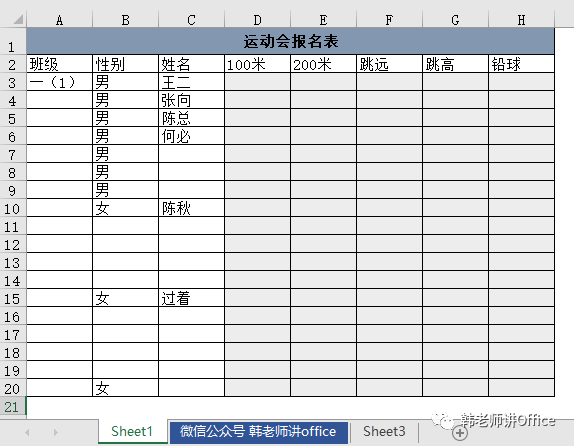Select row 21 header

pyautogui.click(x=13, y=407)
